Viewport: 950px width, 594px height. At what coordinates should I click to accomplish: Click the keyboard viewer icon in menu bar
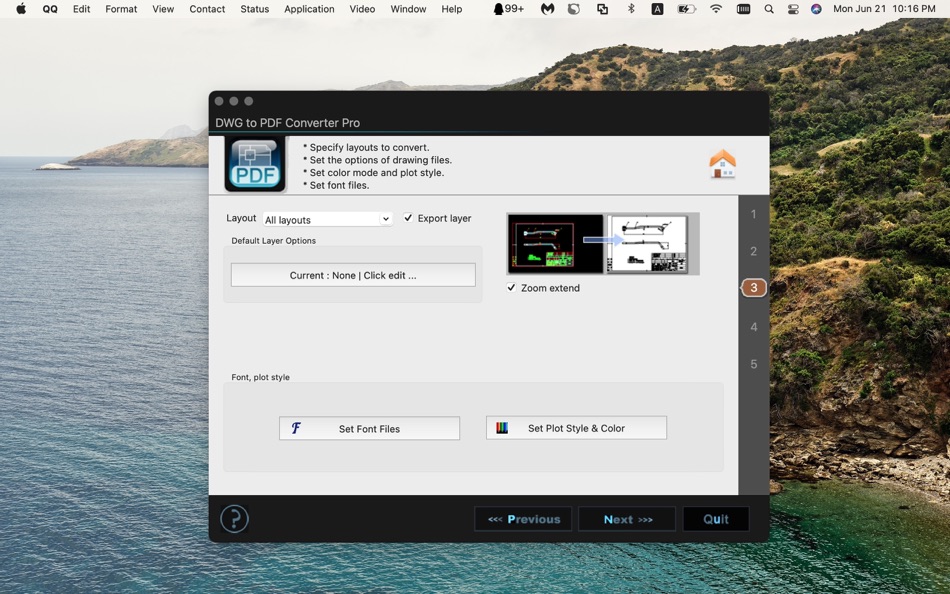(743, 8)
